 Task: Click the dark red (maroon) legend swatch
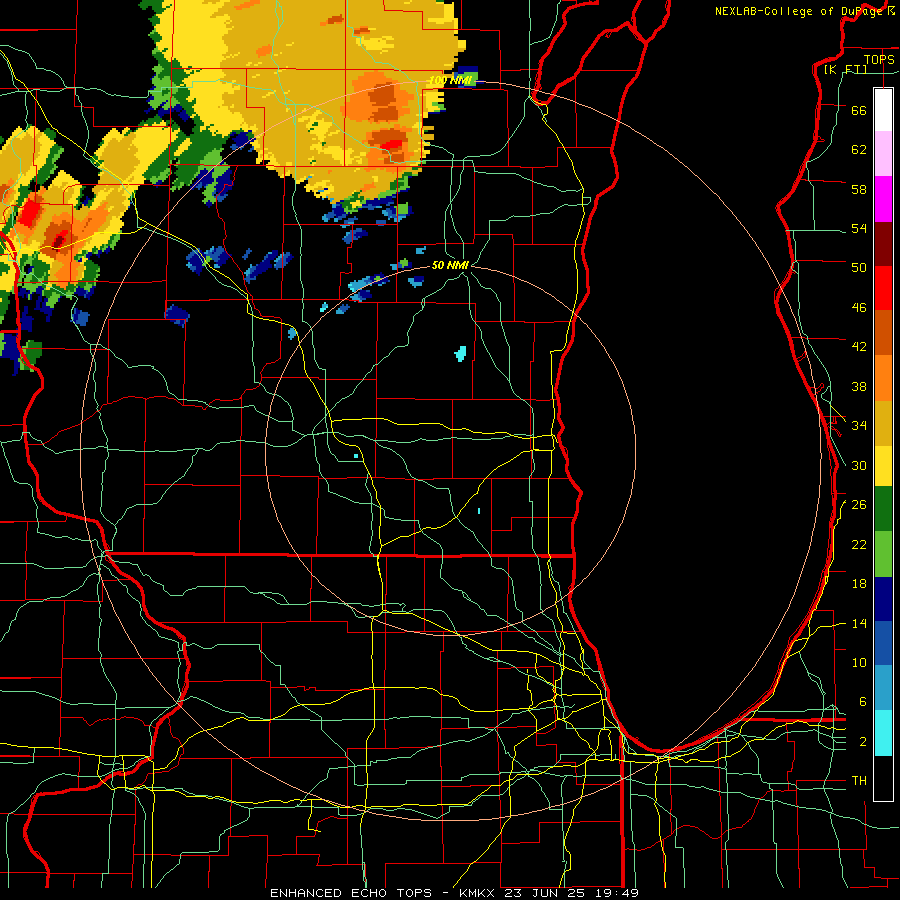[883, 244]
